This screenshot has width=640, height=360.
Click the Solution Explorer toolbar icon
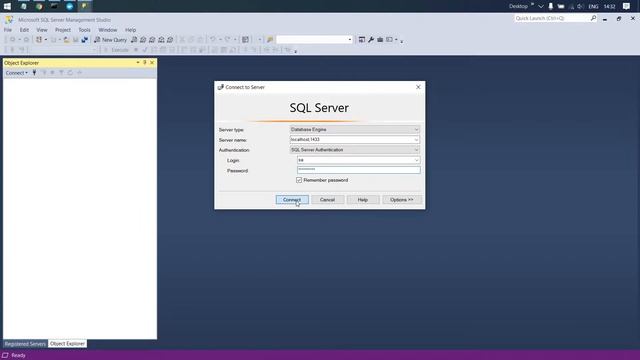click(362, 40)
